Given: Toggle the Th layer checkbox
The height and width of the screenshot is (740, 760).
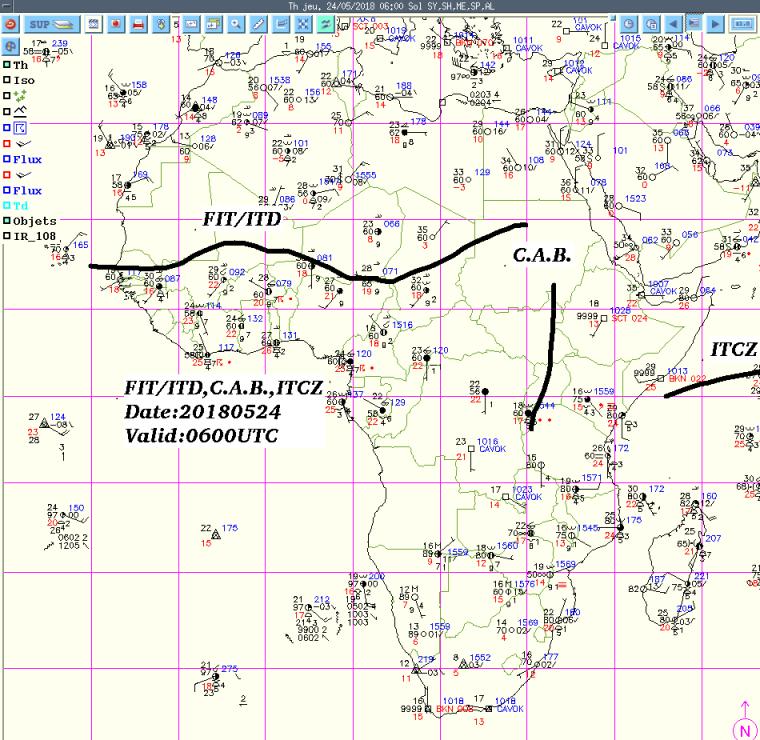Looking at the screenshot, I should click(x=7, y=64).
